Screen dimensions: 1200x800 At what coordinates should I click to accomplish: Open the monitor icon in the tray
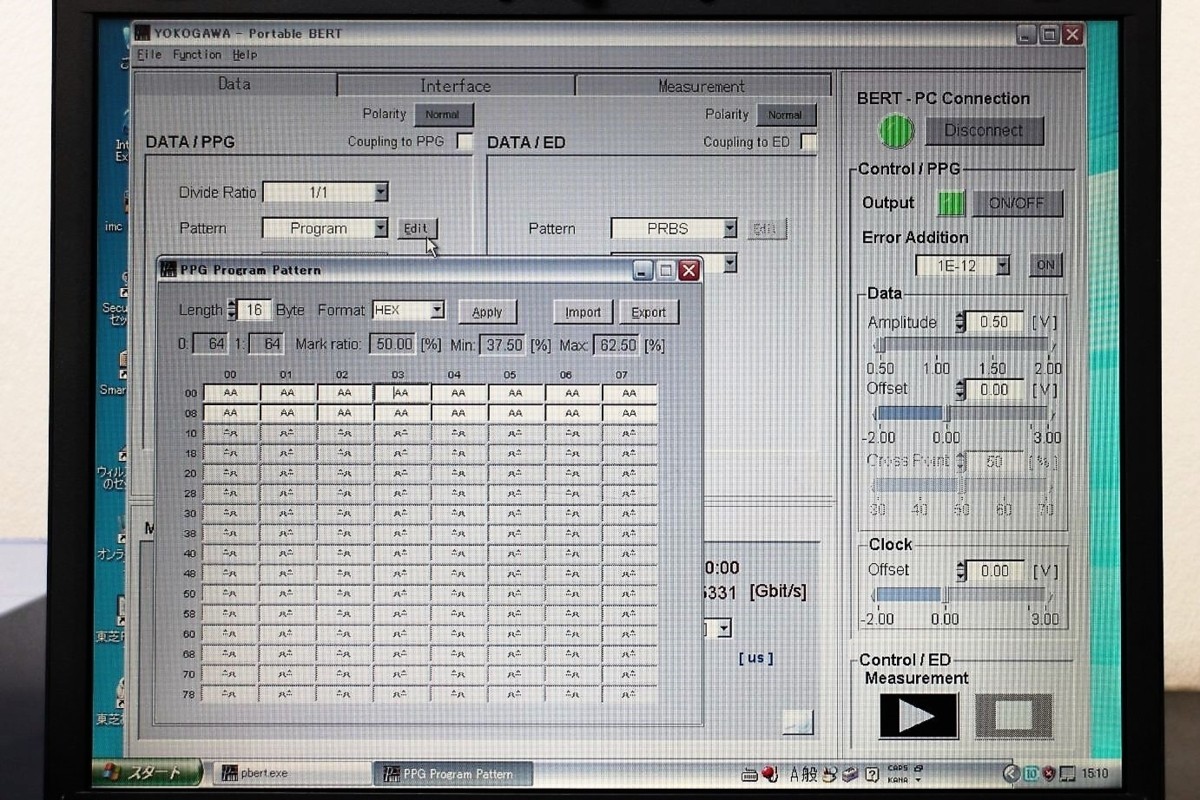1067,773
